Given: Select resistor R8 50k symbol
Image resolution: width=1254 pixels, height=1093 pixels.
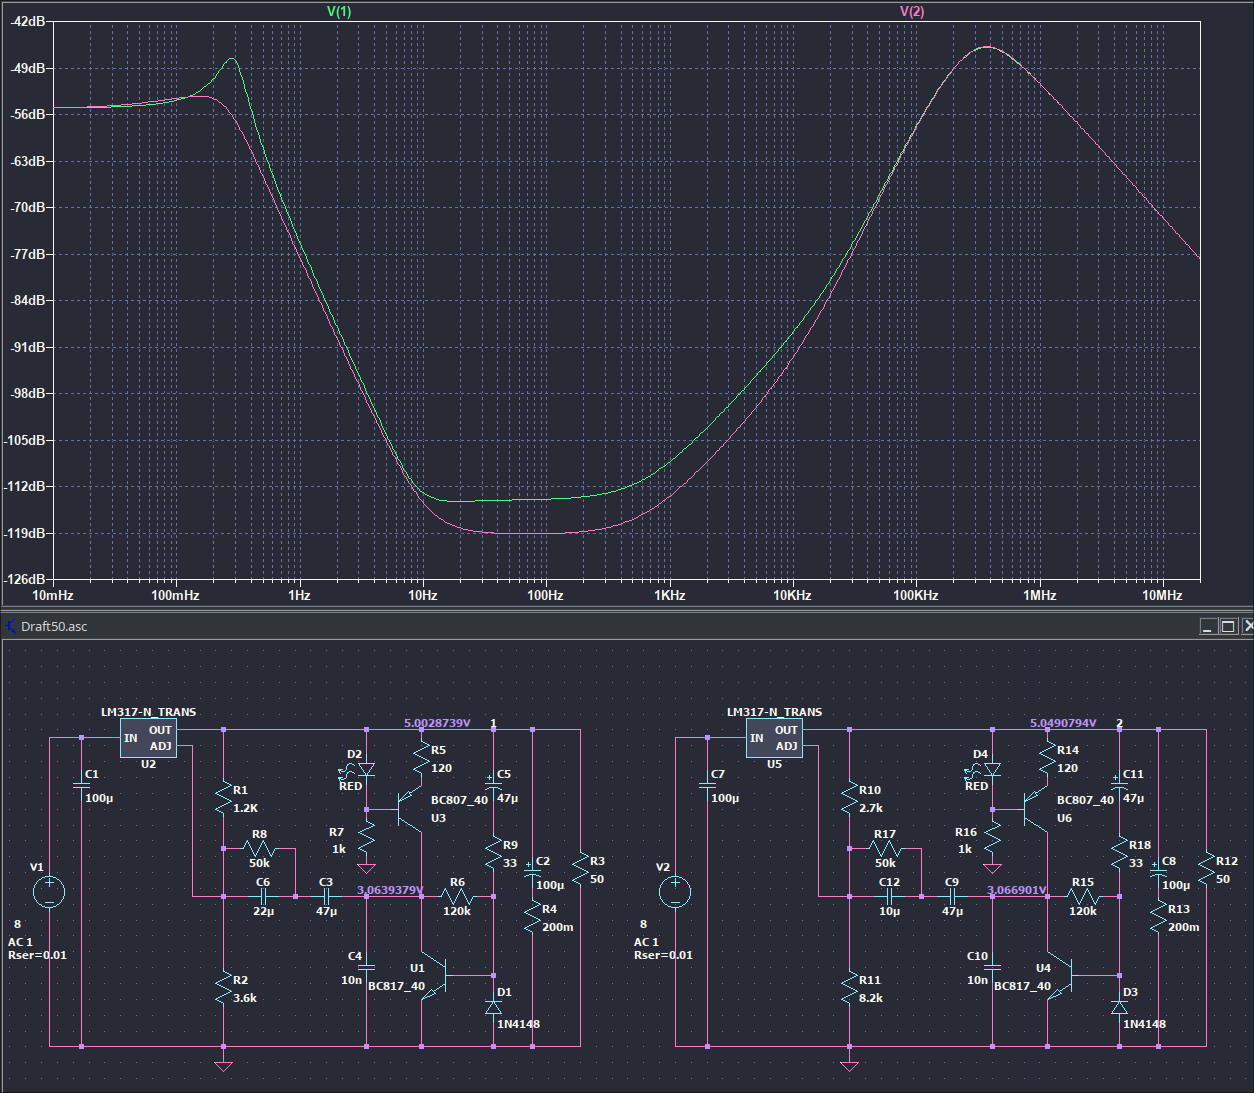Looking at the screenshot, I should pos(259,849).
